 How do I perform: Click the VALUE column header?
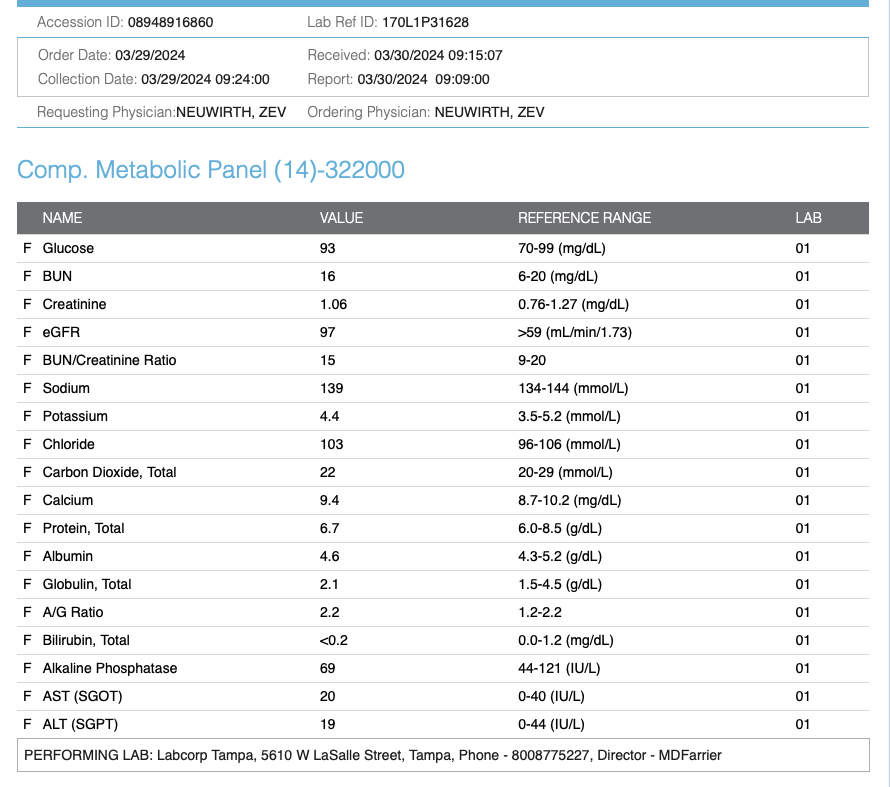341,218
